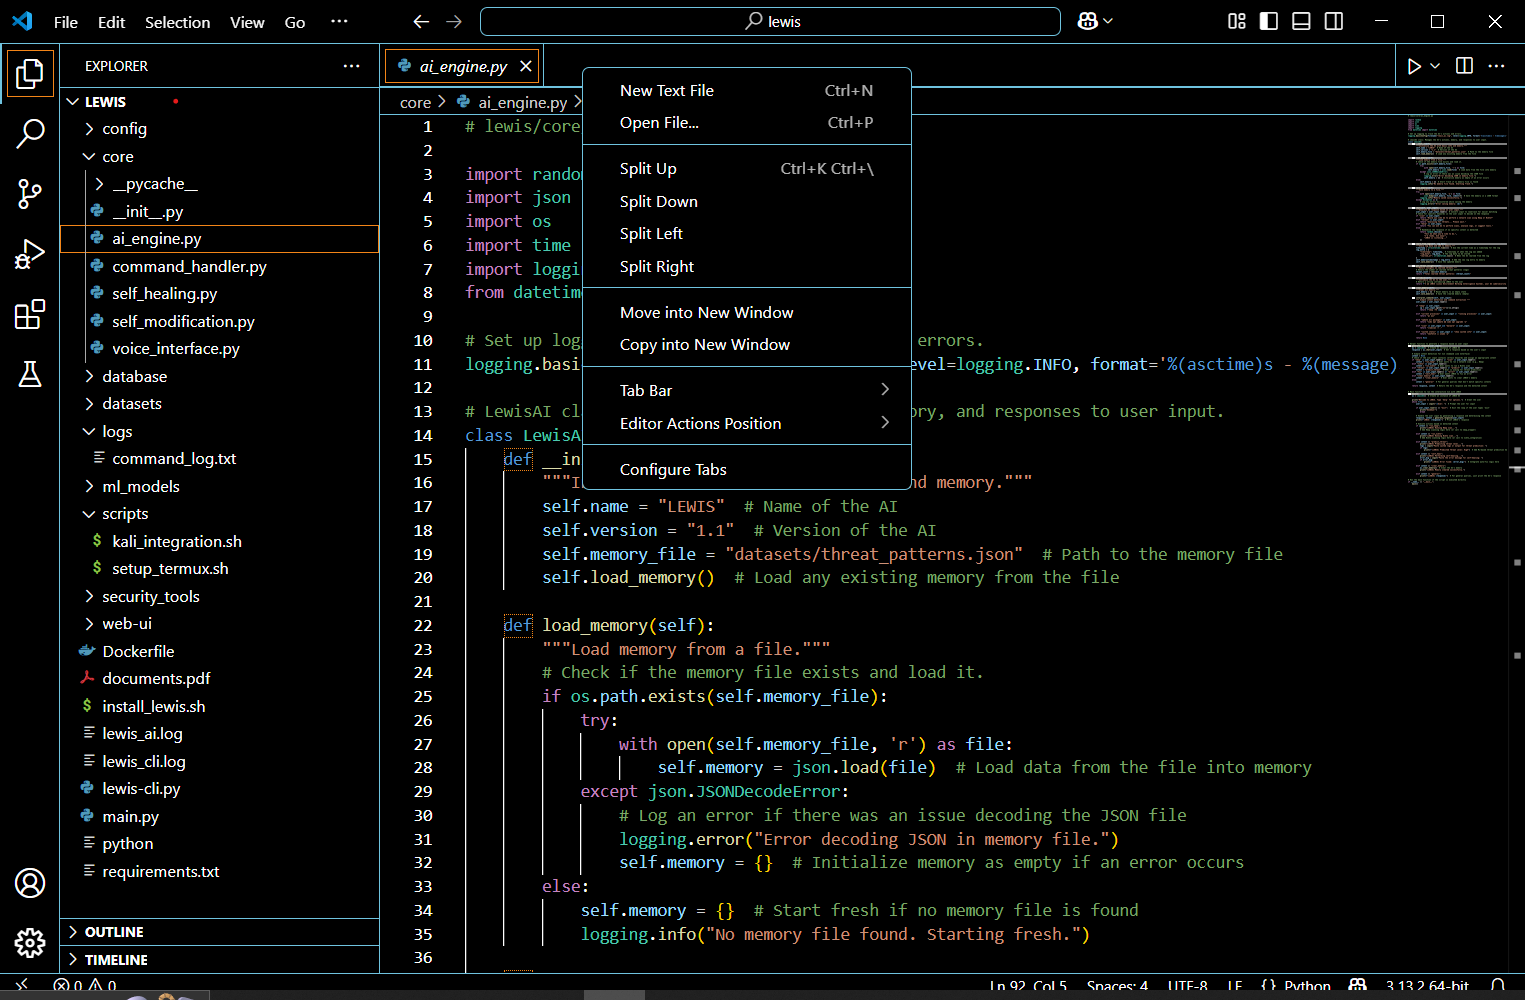
Task: Expand the config folder
Action: (124, 129)
